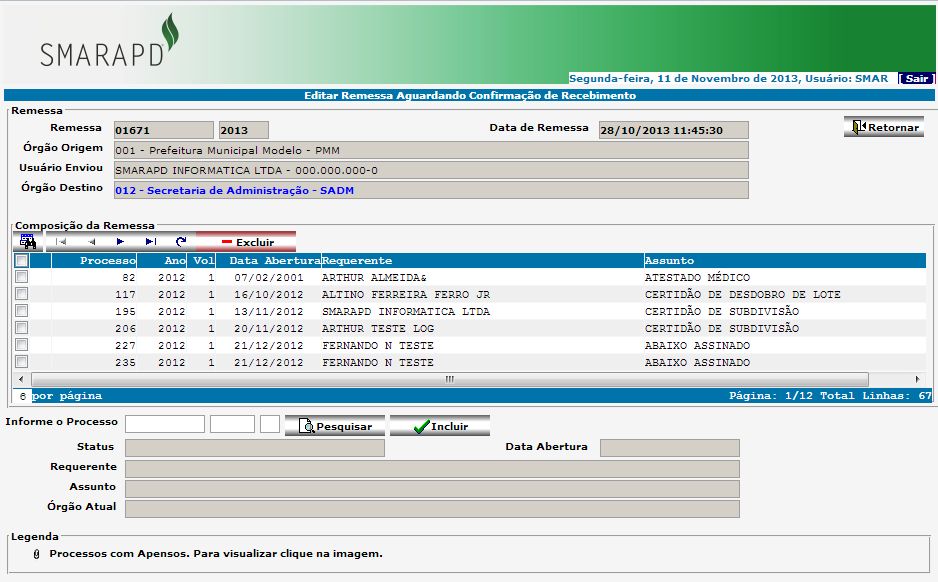Screen dimensions: 938x582
Task: Click the Incluir button
Action: 440,426
